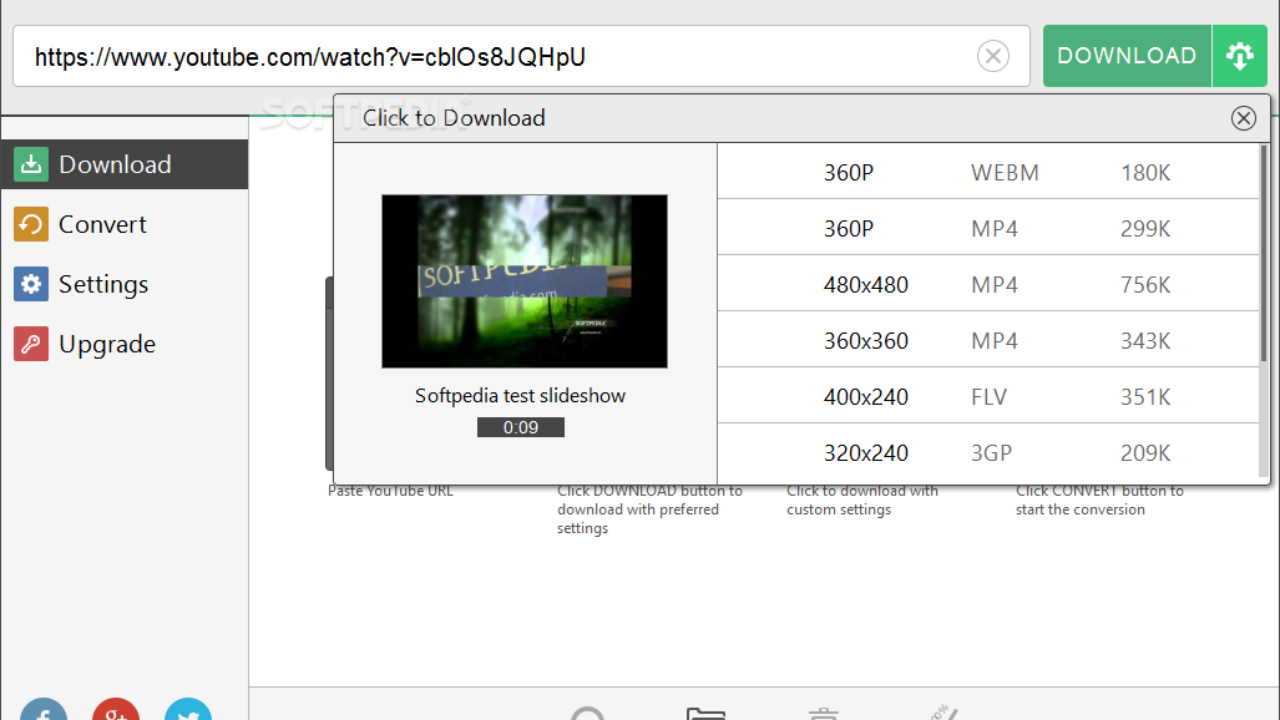The width and height of the screenshot is (1280, 720).
Task: Open the folder icon in bottom toolbar
Action: (x=706, y=713)
